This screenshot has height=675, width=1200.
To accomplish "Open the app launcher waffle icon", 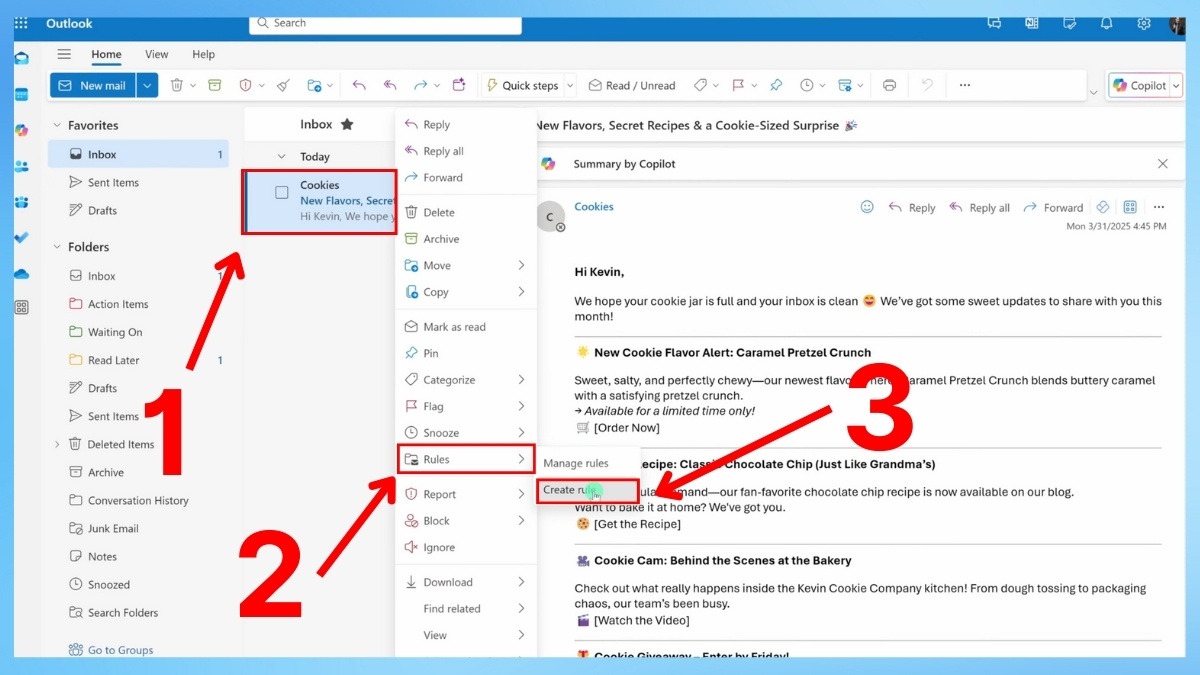I will tap(21, 23).
